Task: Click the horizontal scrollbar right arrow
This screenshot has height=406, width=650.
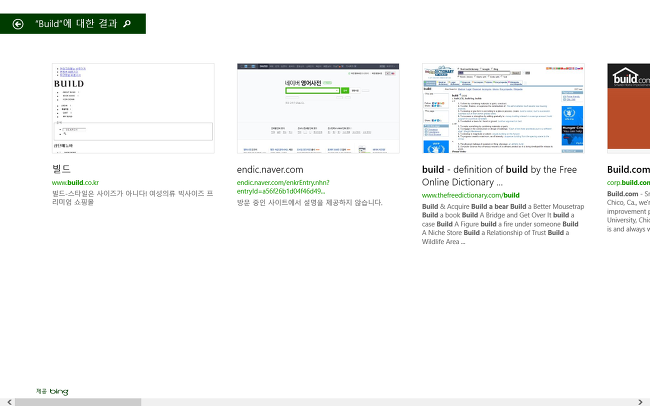Action: pos(640,402)
